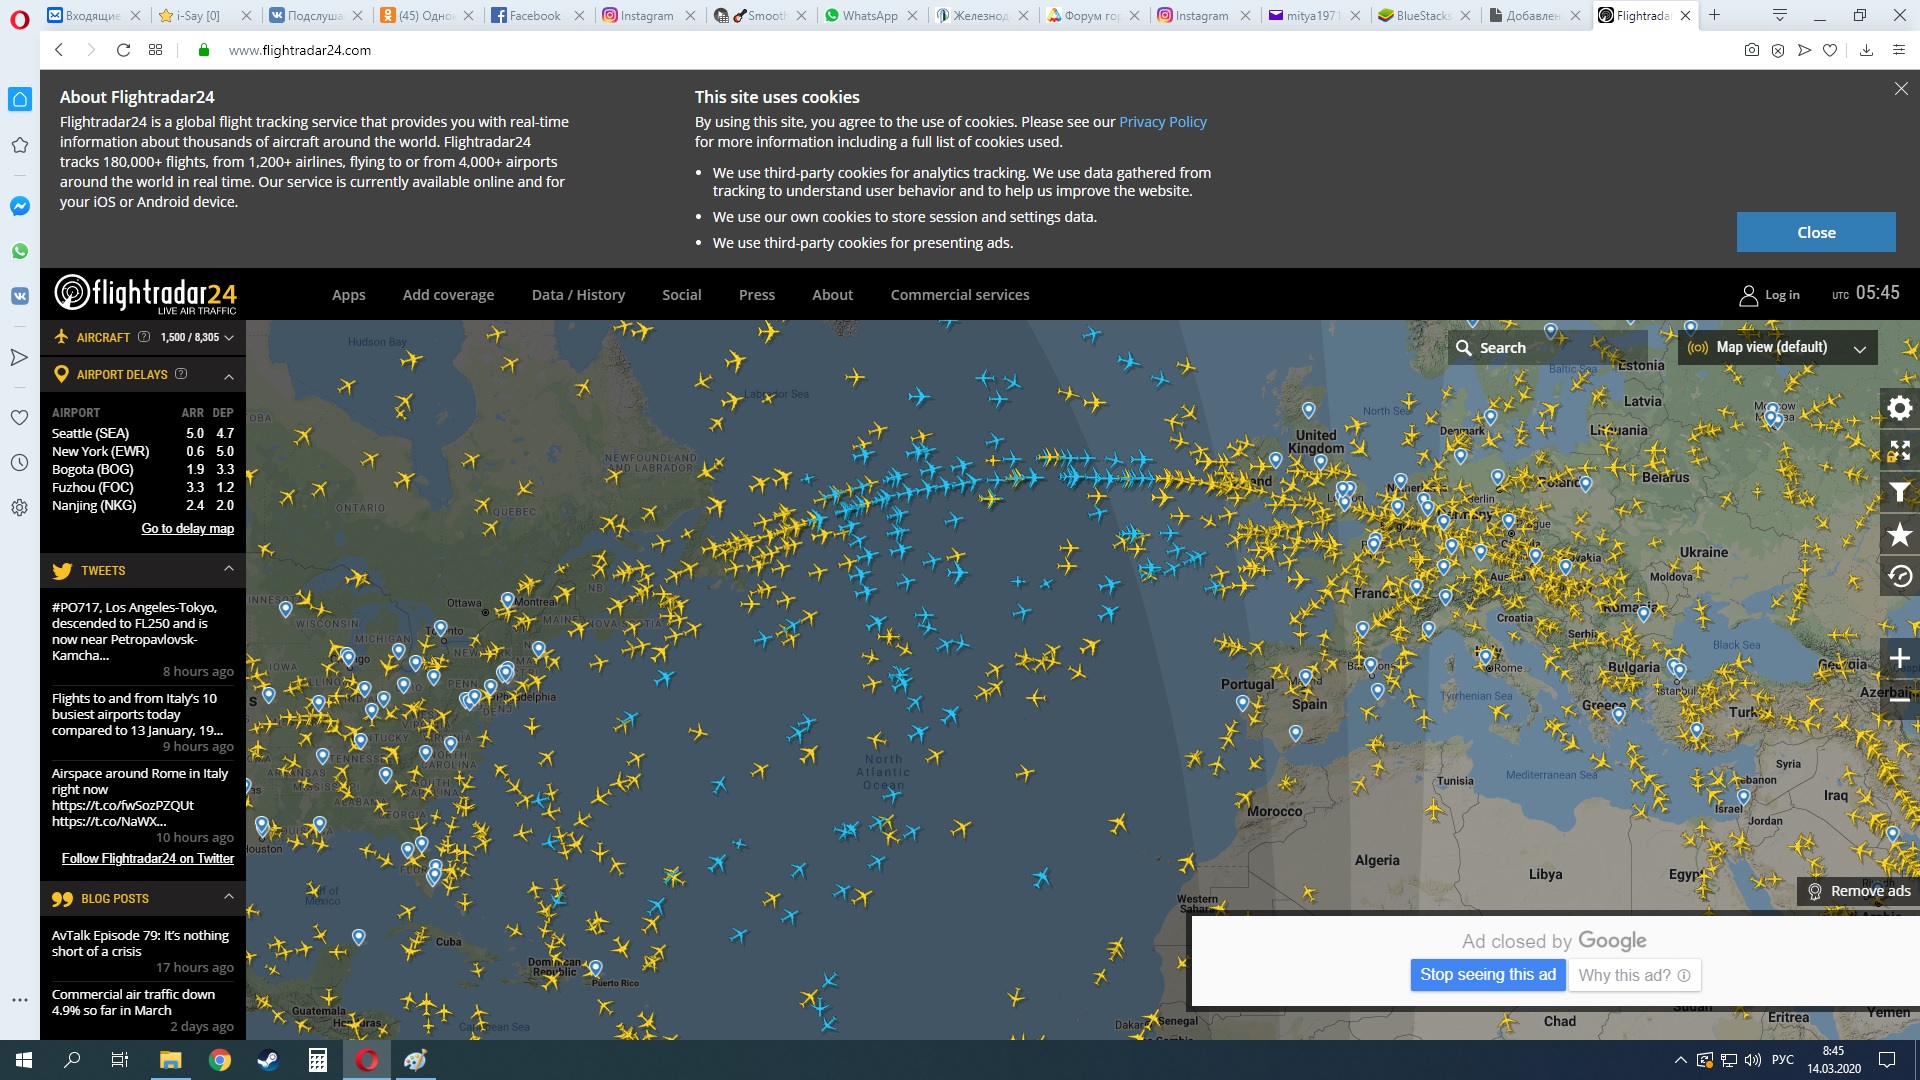Image resolution: width=1920 pixels, height=1080 pixels.
Task: Click the Close cookies button
Action: click(1815, 232)
